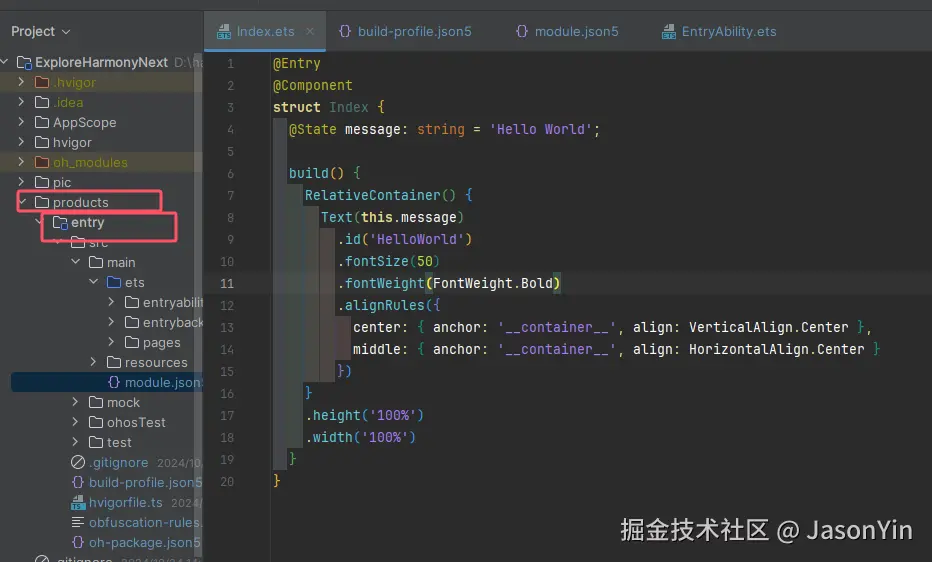Select the products folder row
Screen dimensions: 932x562
101,202
